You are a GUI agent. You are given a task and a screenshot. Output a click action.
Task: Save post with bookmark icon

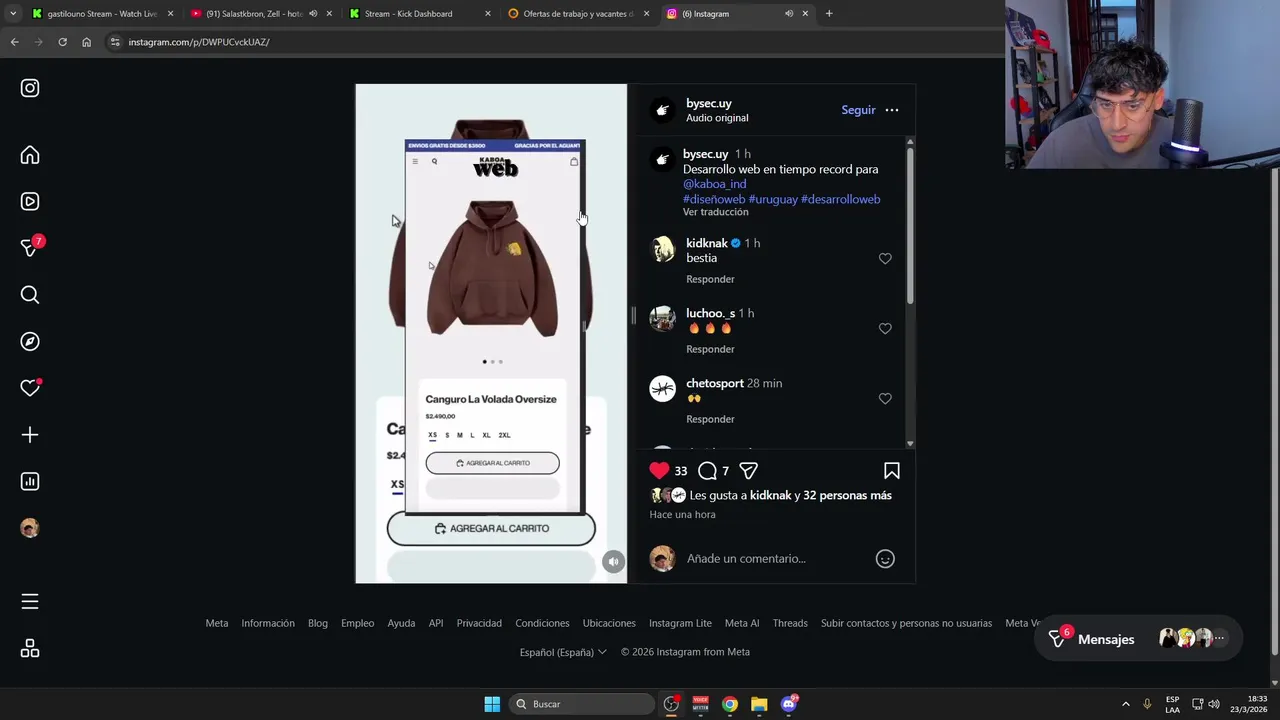coord(892,471)
